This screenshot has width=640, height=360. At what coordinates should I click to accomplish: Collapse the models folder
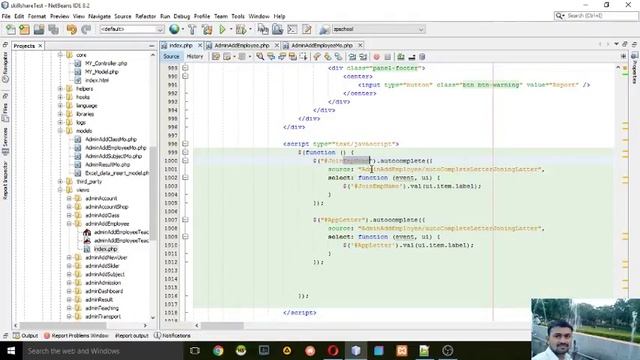click(x=60, y=131)
